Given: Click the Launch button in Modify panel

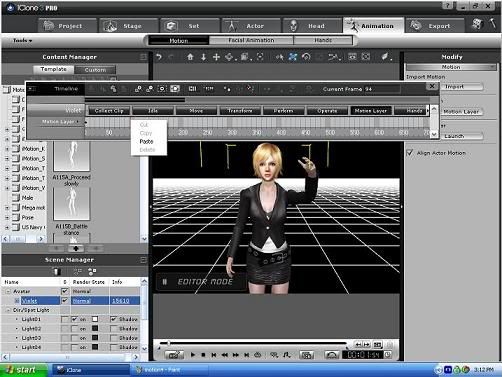Looking at the screenshot, I should [462, 136].
